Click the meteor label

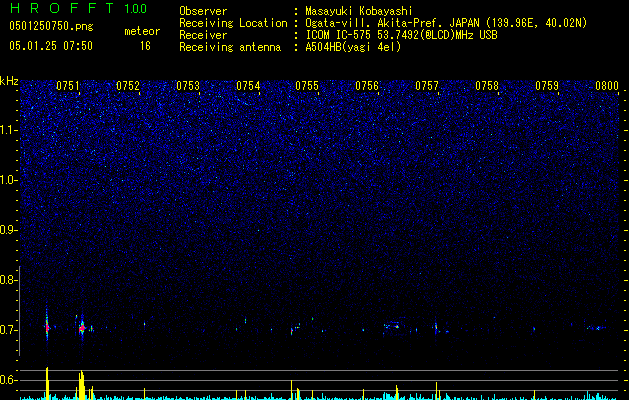142,31
